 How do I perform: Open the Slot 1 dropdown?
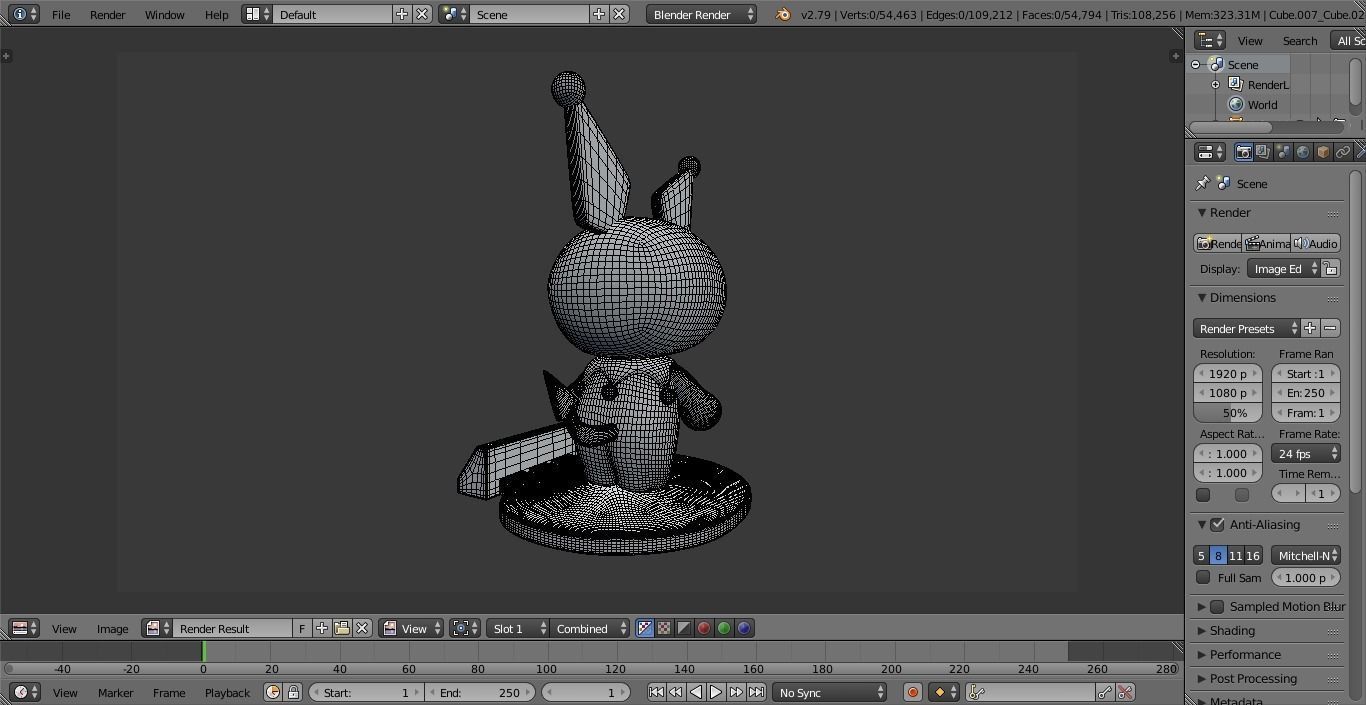(518, 628)
